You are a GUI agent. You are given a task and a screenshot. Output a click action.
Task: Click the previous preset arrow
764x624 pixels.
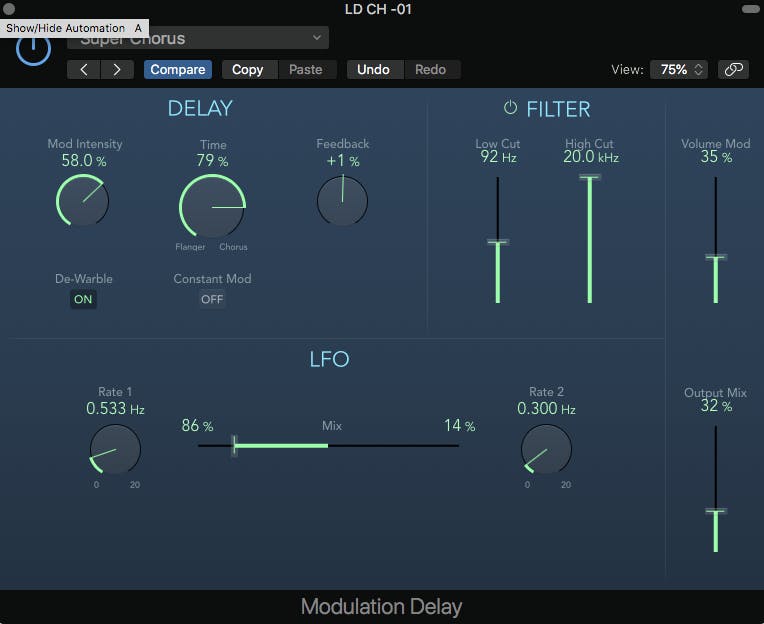click(84, 69)
